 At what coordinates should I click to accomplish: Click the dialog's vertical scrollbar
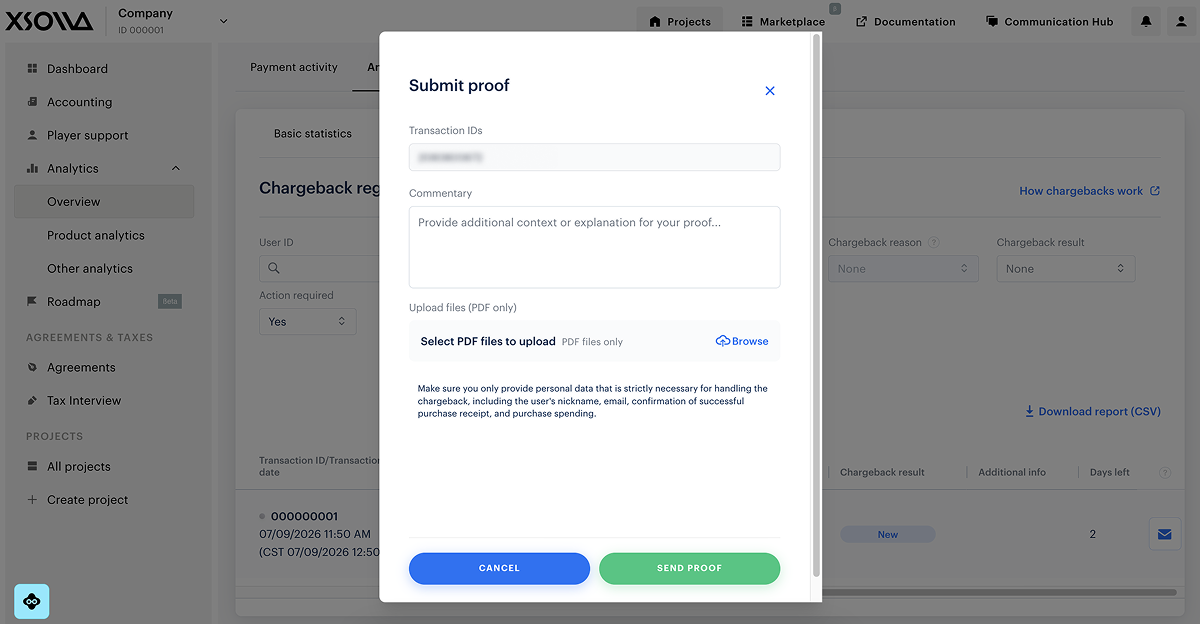point(817,305)
